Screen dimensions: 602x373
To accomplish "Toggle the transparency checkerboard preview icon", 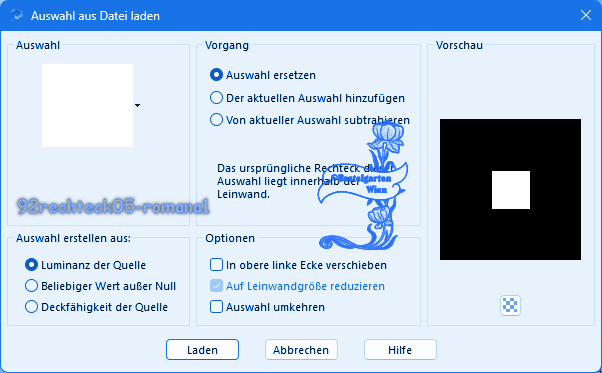I will (510, 305).
